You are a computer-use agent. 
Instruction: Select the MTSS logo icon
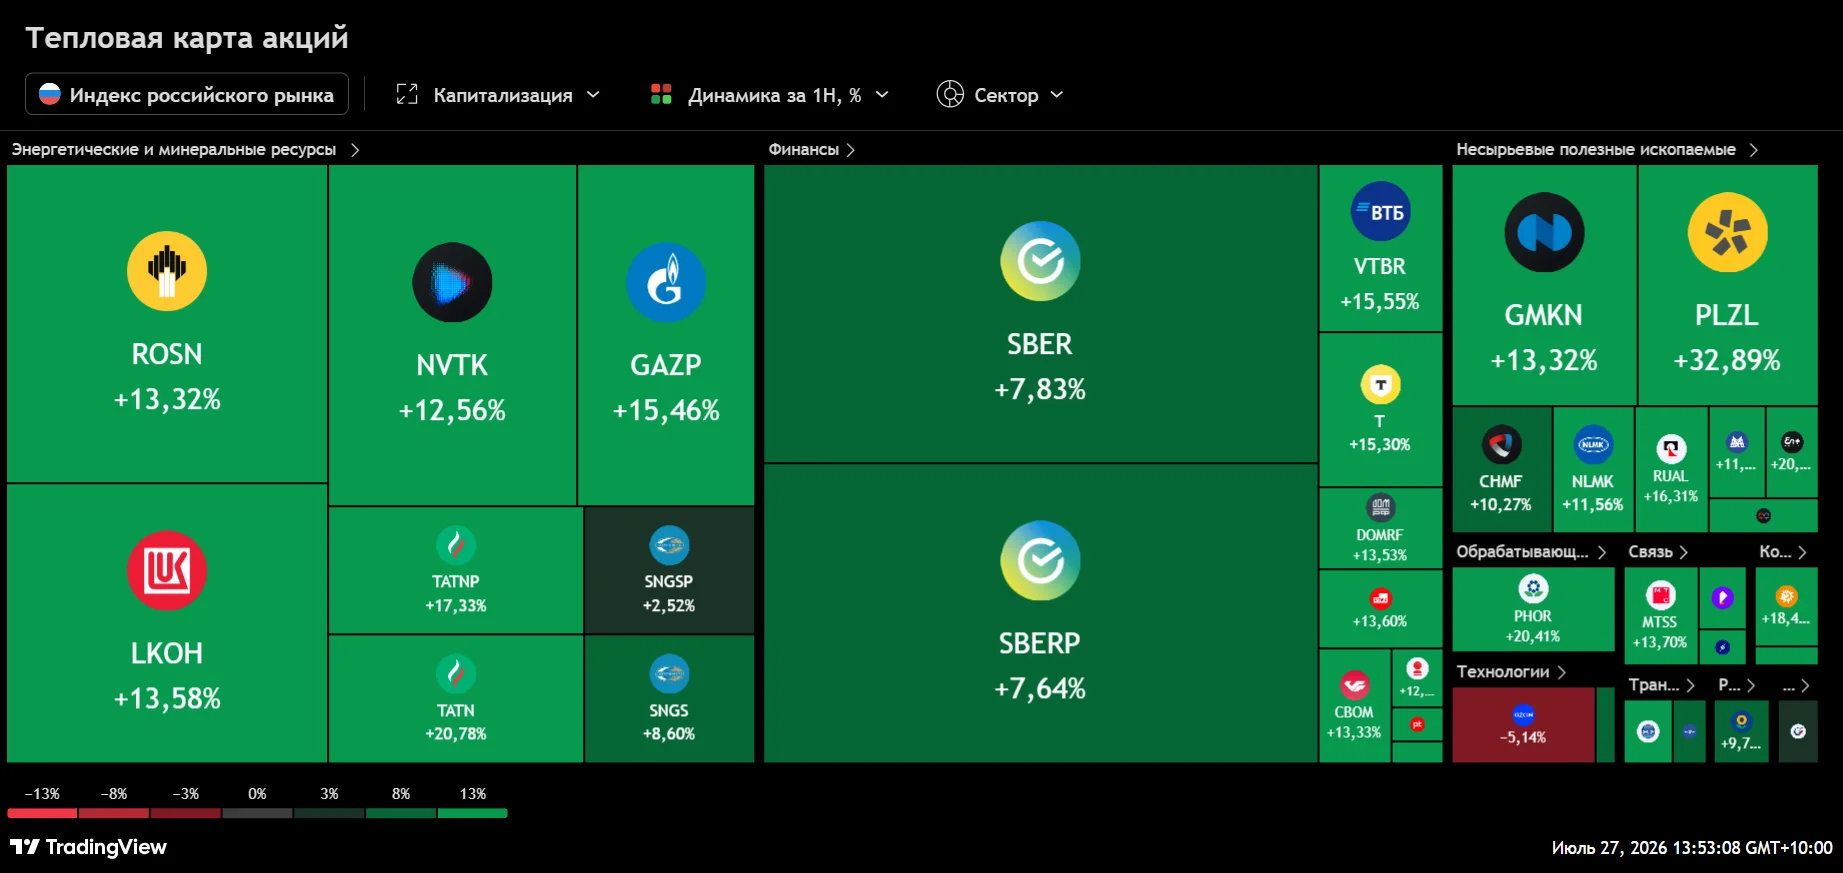coord(1660,596)
